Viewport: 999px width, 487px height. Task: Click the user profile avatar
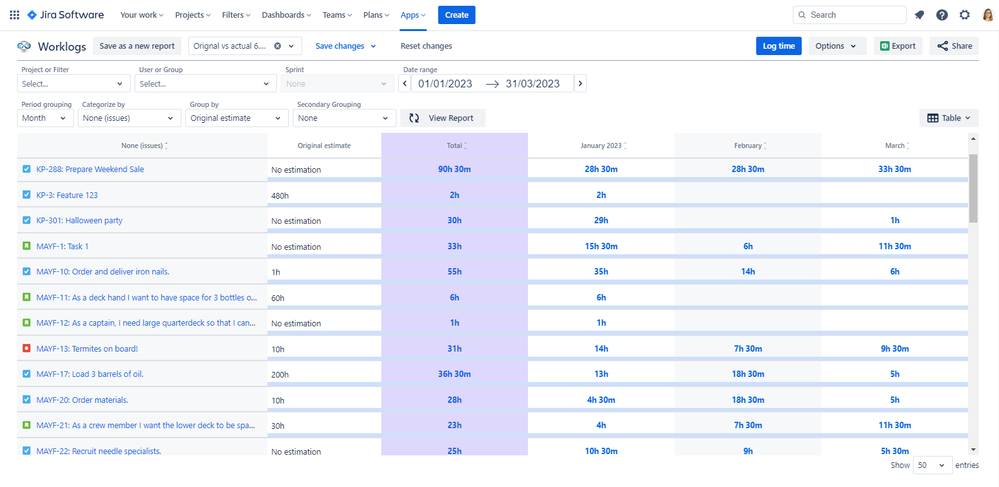click(x=987, y=15)
